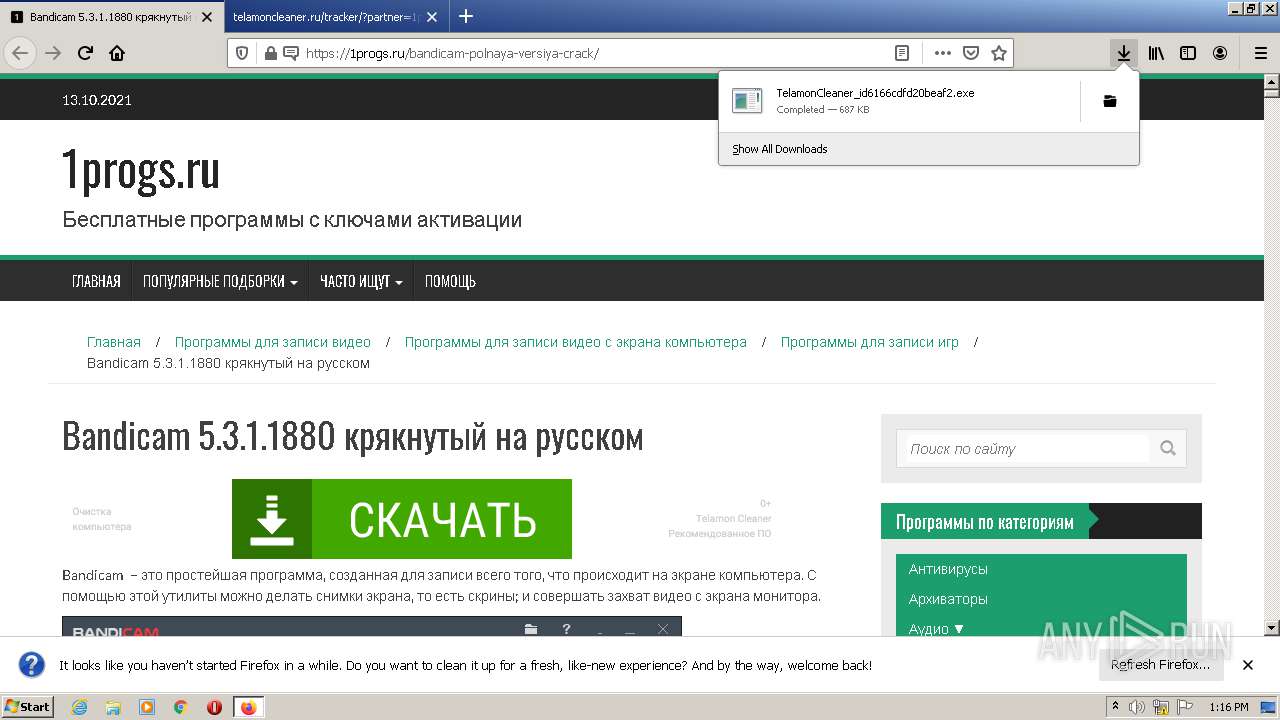Screen dimensions: 1280x720
Task: Open Архиваторы category
Action: [948, 599]
